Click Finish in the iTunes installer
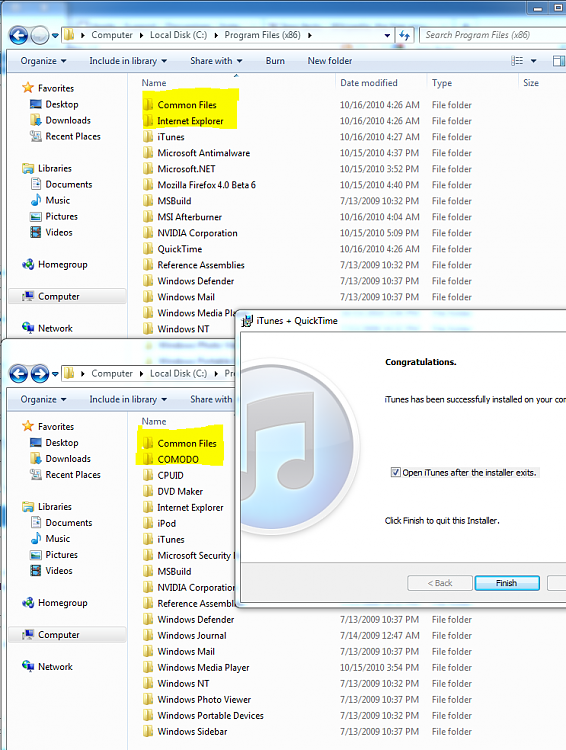The width and height of the screenshot is (566, 750). [x=507, y=583]
